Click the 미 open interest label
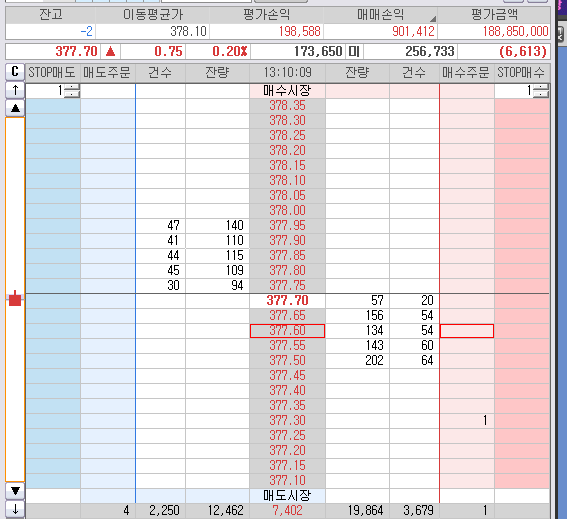This screenshot has width=567, height=519. tap(354, 51)
